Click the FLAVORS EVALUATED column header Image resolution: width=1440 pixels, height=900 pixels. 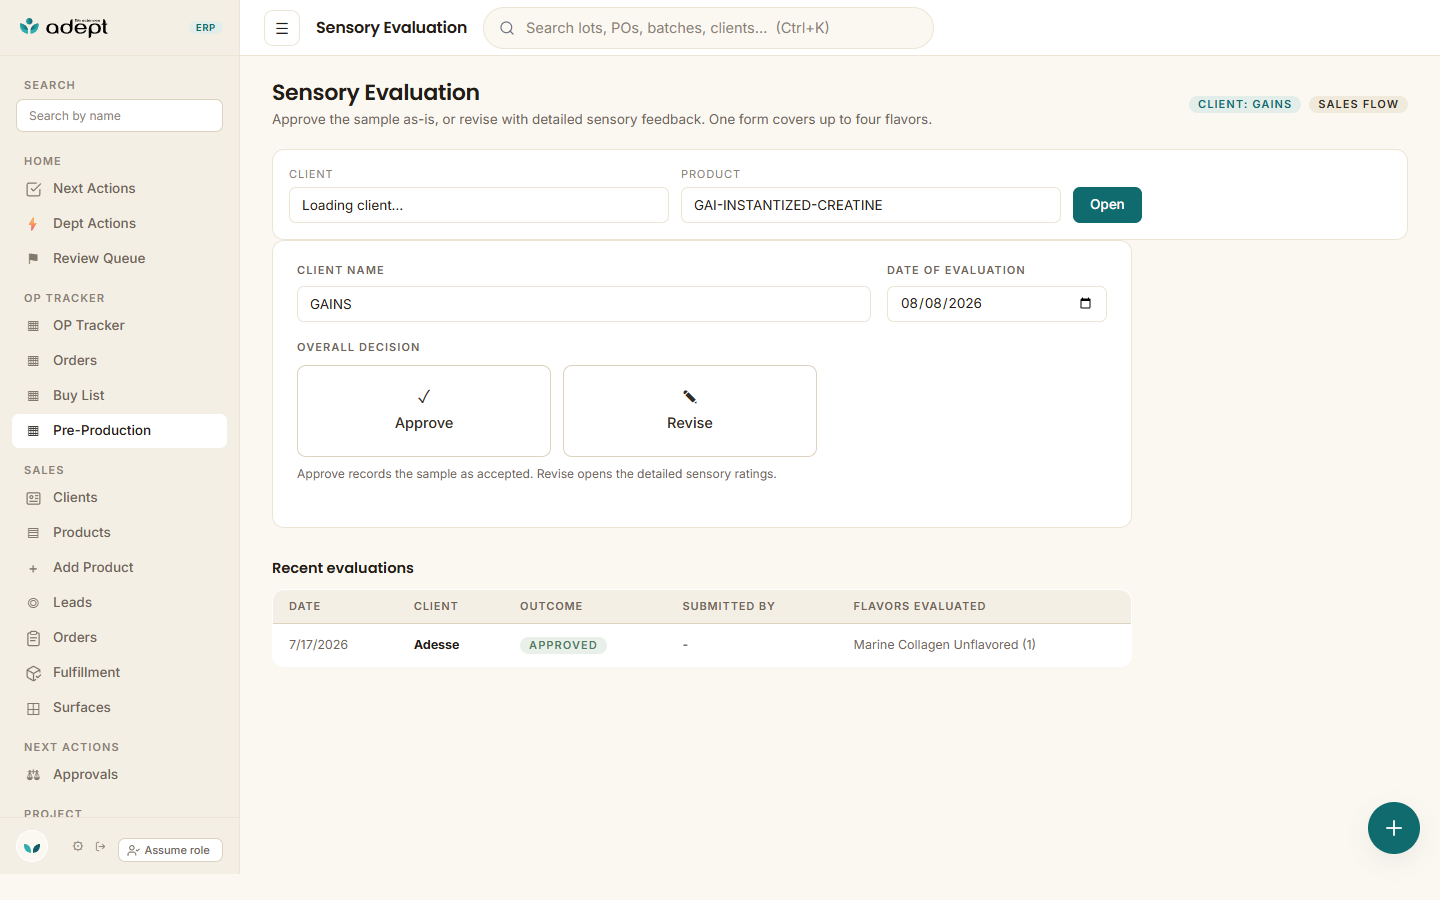920,607
